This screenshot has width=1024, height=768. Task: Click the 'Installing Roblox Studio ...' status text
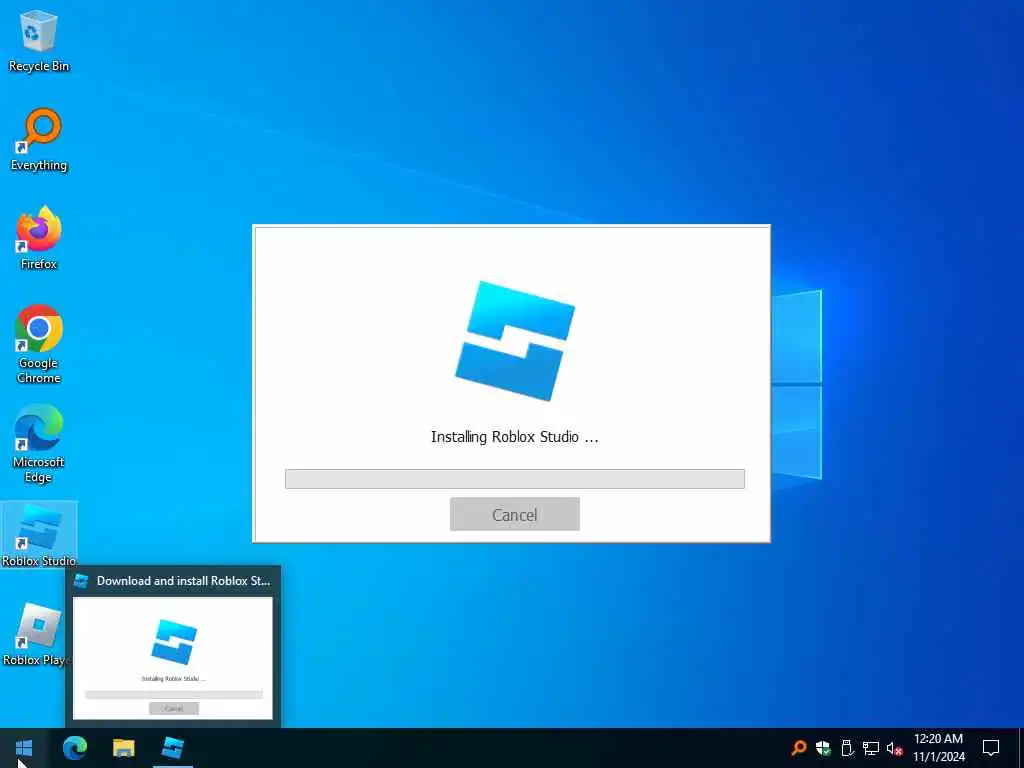click(515, 437)
